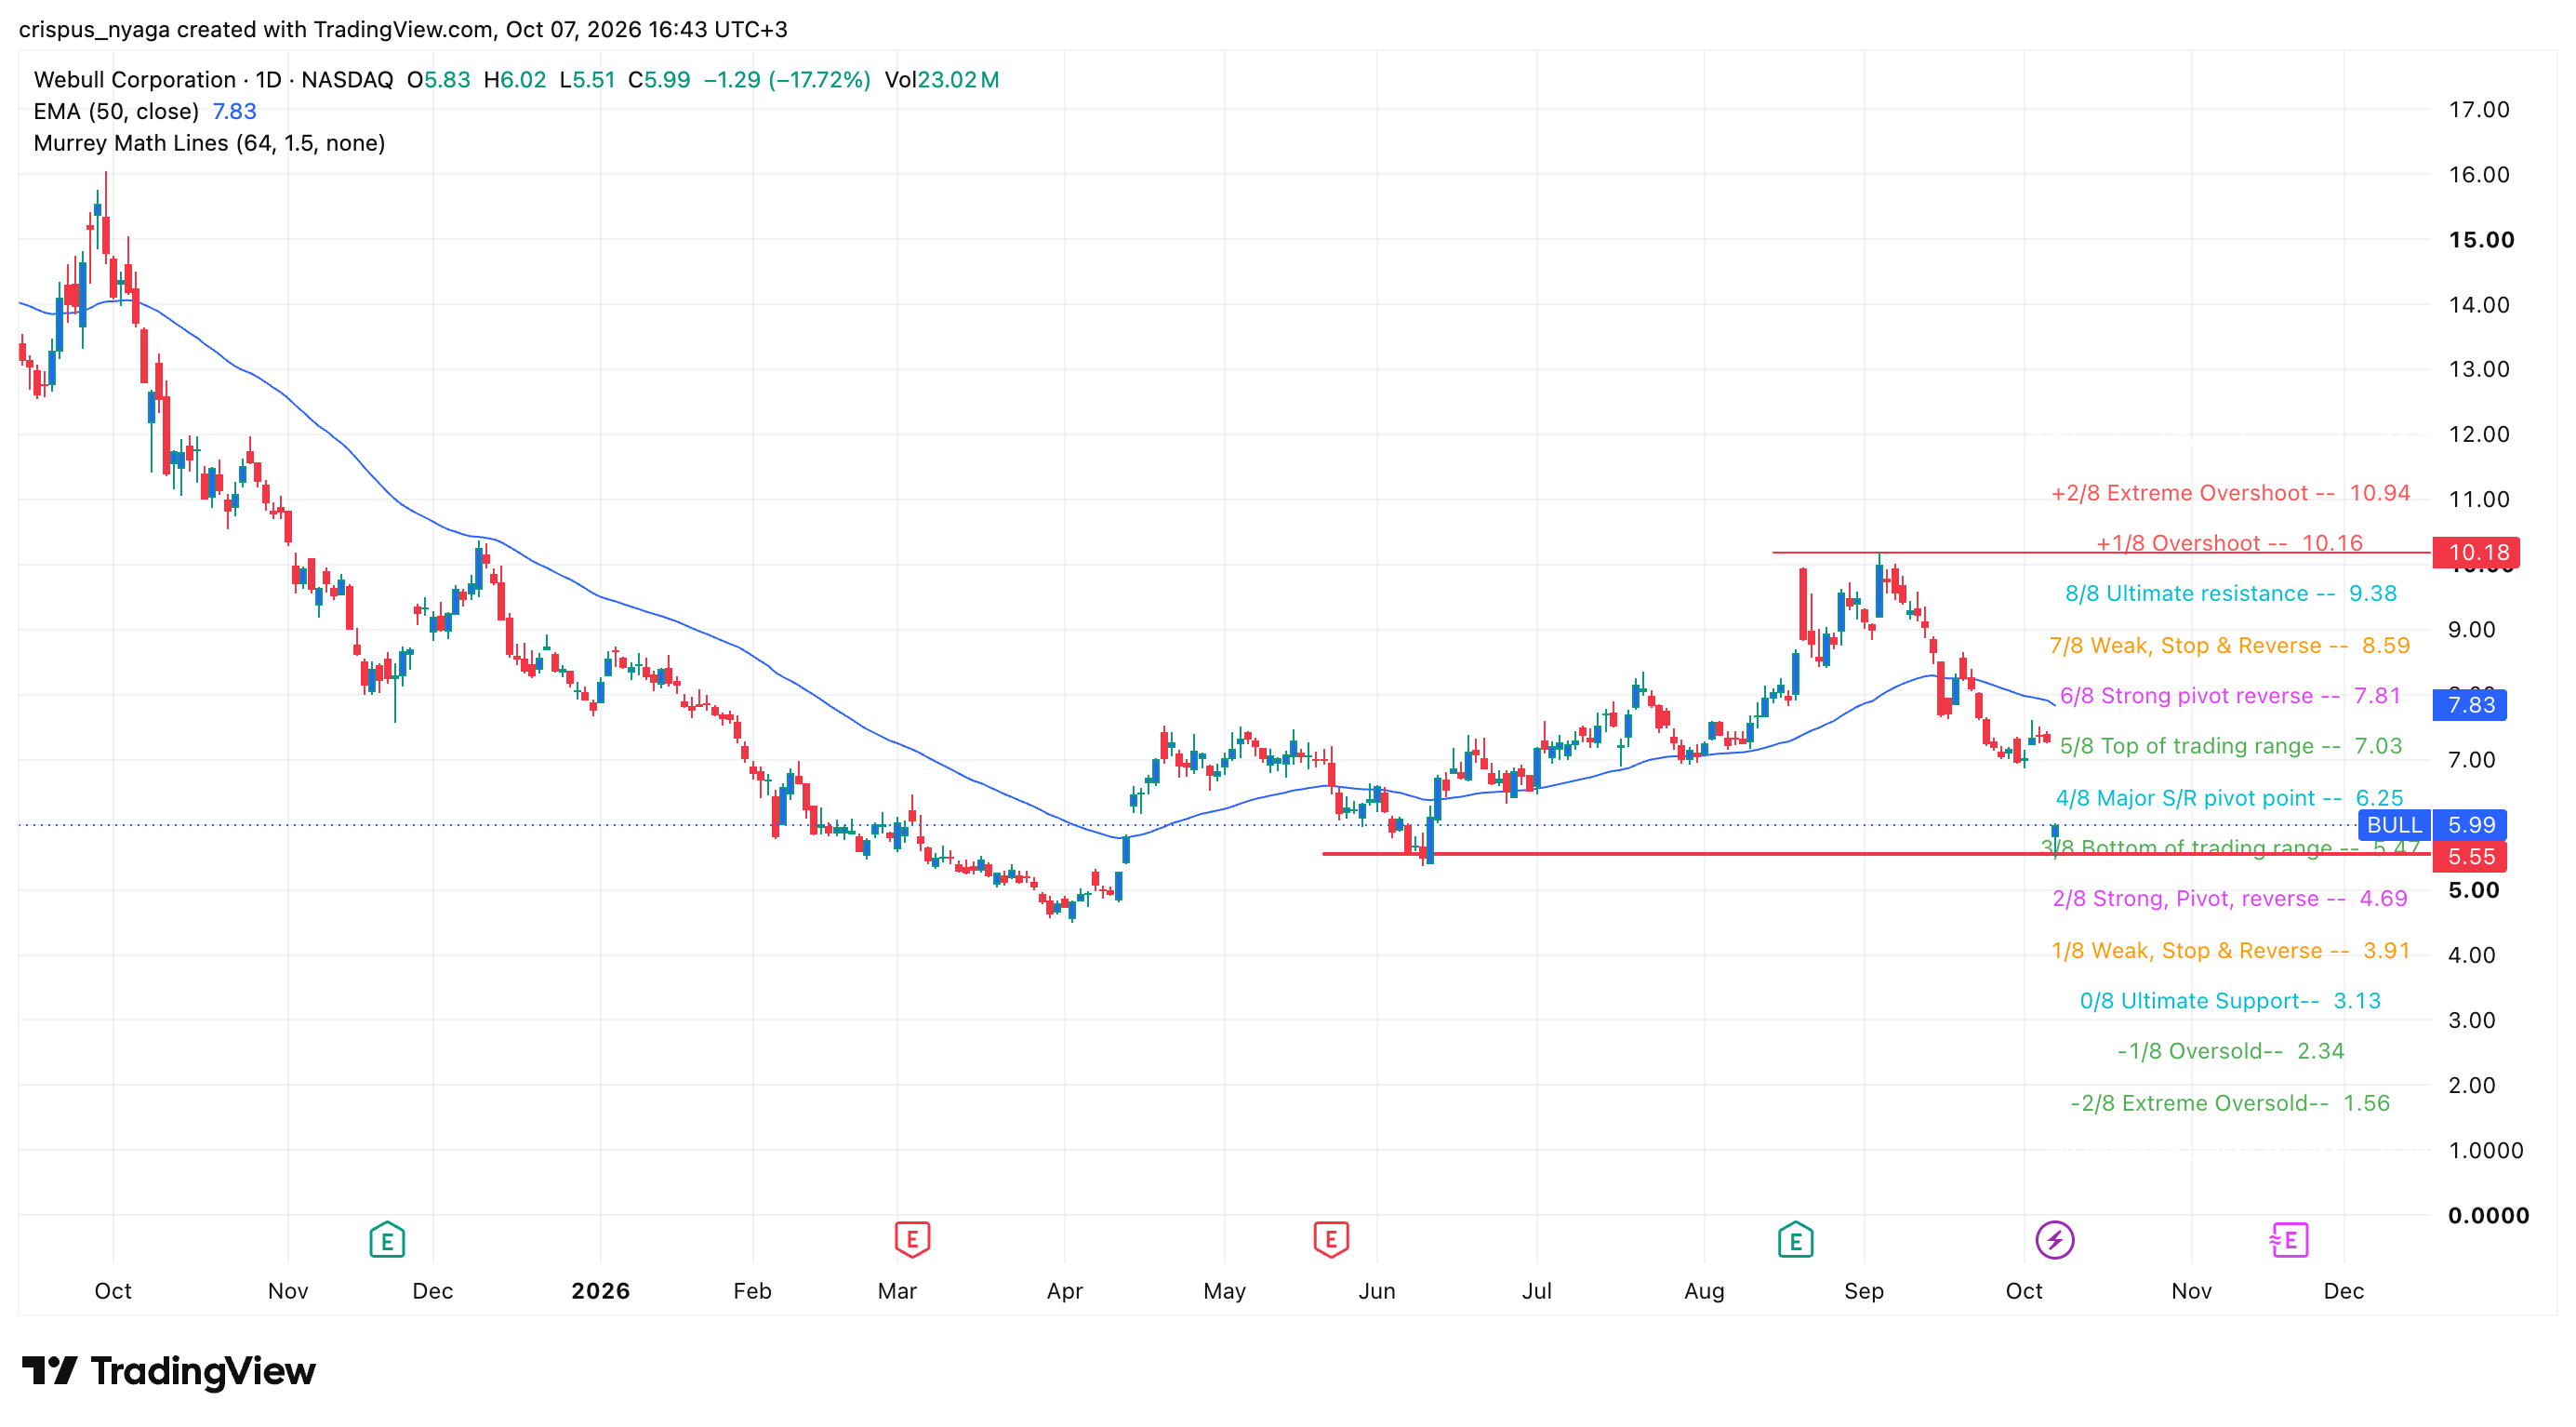Click the blue 7.83 EMA price label
Image resolution: width=2576 pixels, height=1427 pixels.
[x=2471, y=704]
